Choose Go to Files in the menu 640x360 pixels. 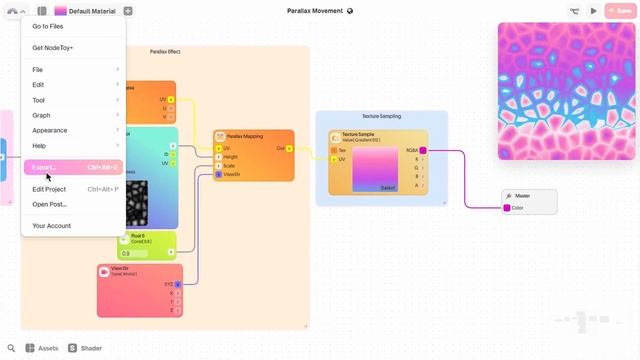pyautogui.click(x=73, y=26)
